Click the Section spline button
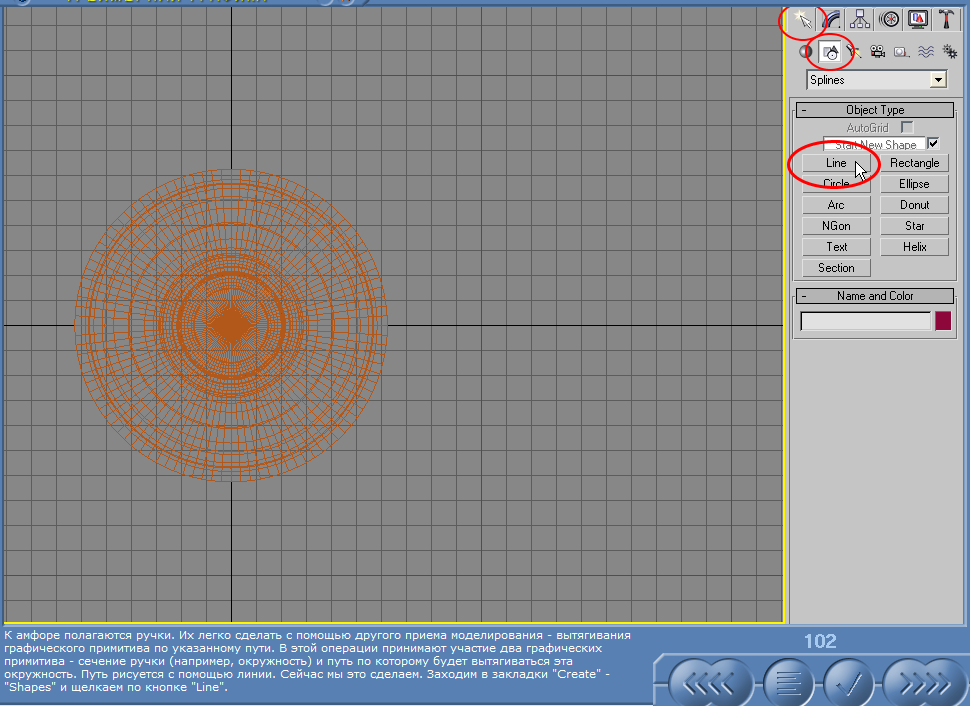 point(836,268)
